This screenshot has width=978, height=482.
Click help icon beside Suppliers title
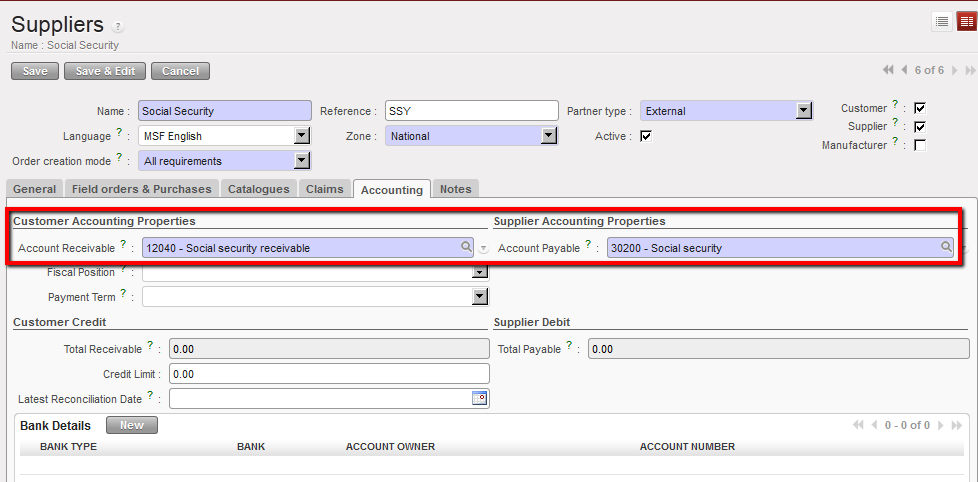click(118, 26)
